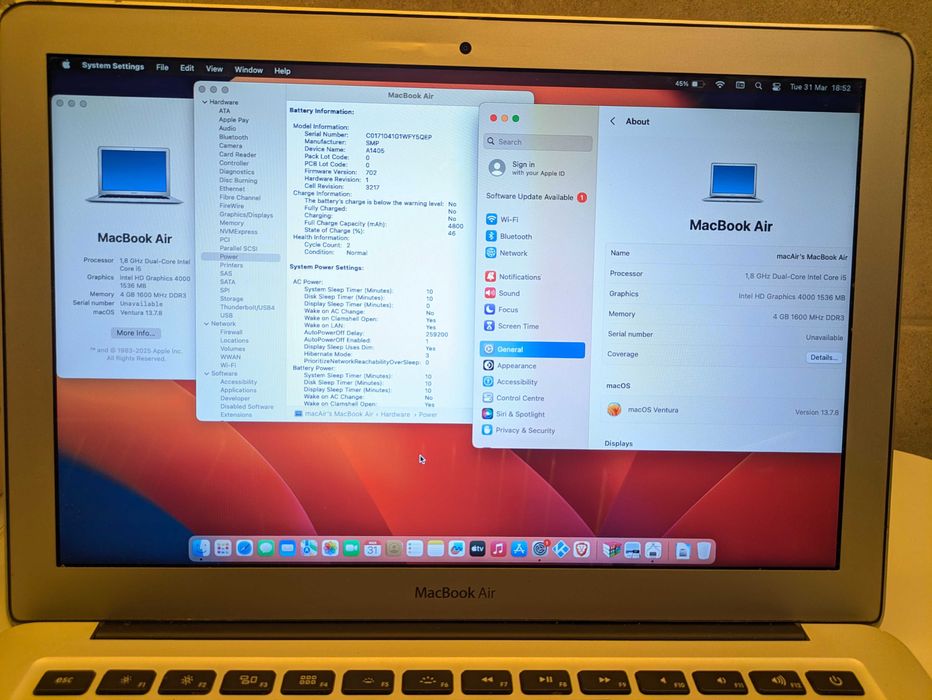Collapse the Software tree in System Information
932x700 pixels.
click(206, 374)
